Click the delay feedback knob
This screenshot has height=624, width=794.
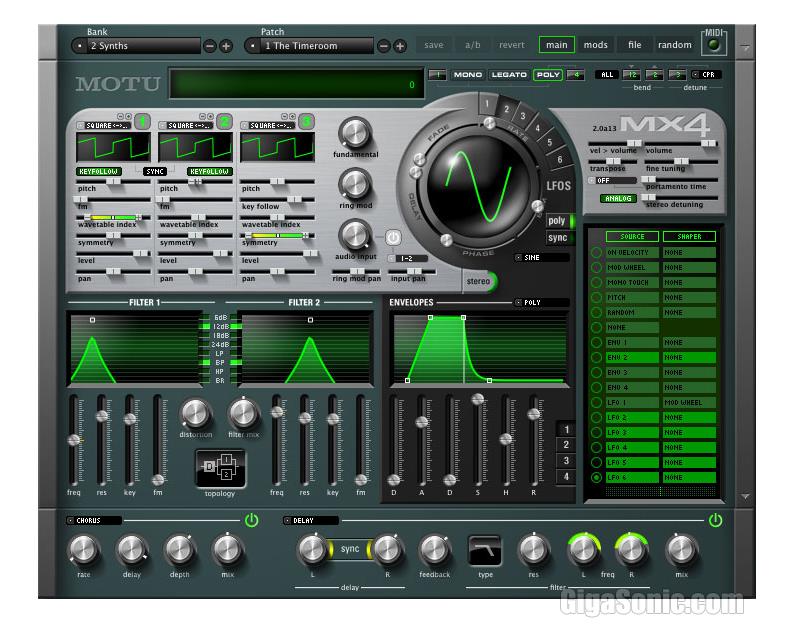[x=434, y=550]
